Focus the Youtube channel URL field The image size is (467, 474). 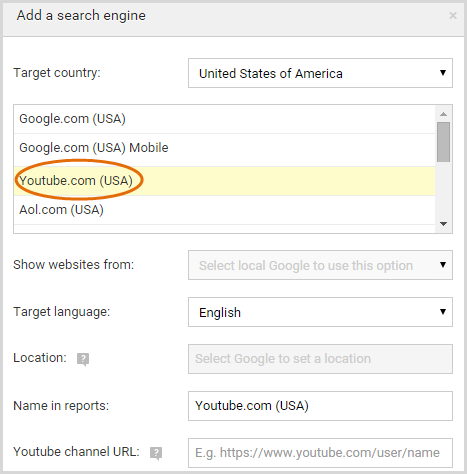pos(320,453)
